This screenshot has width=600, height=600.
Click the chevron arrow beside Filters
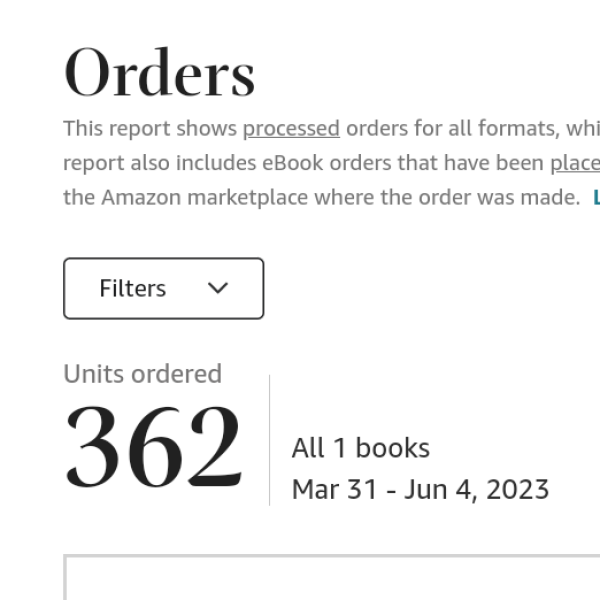(x=218, y=289)
